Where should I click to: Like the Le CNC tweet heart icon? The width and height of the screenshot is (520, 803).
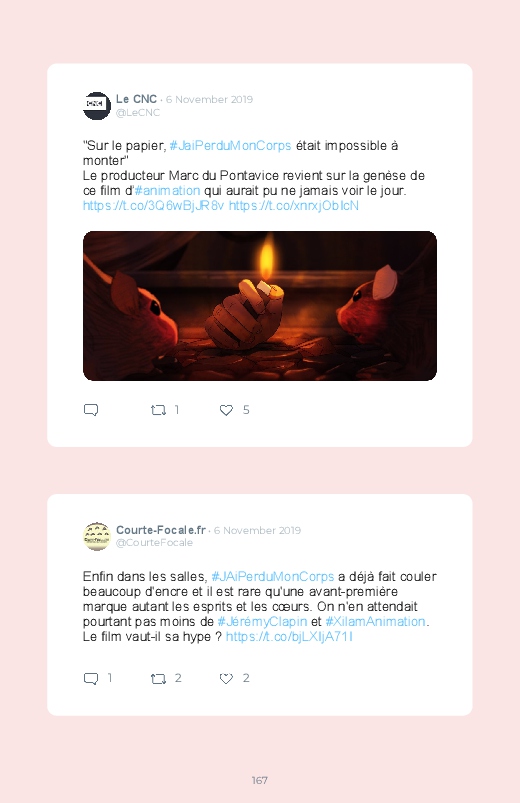point(226,410)
